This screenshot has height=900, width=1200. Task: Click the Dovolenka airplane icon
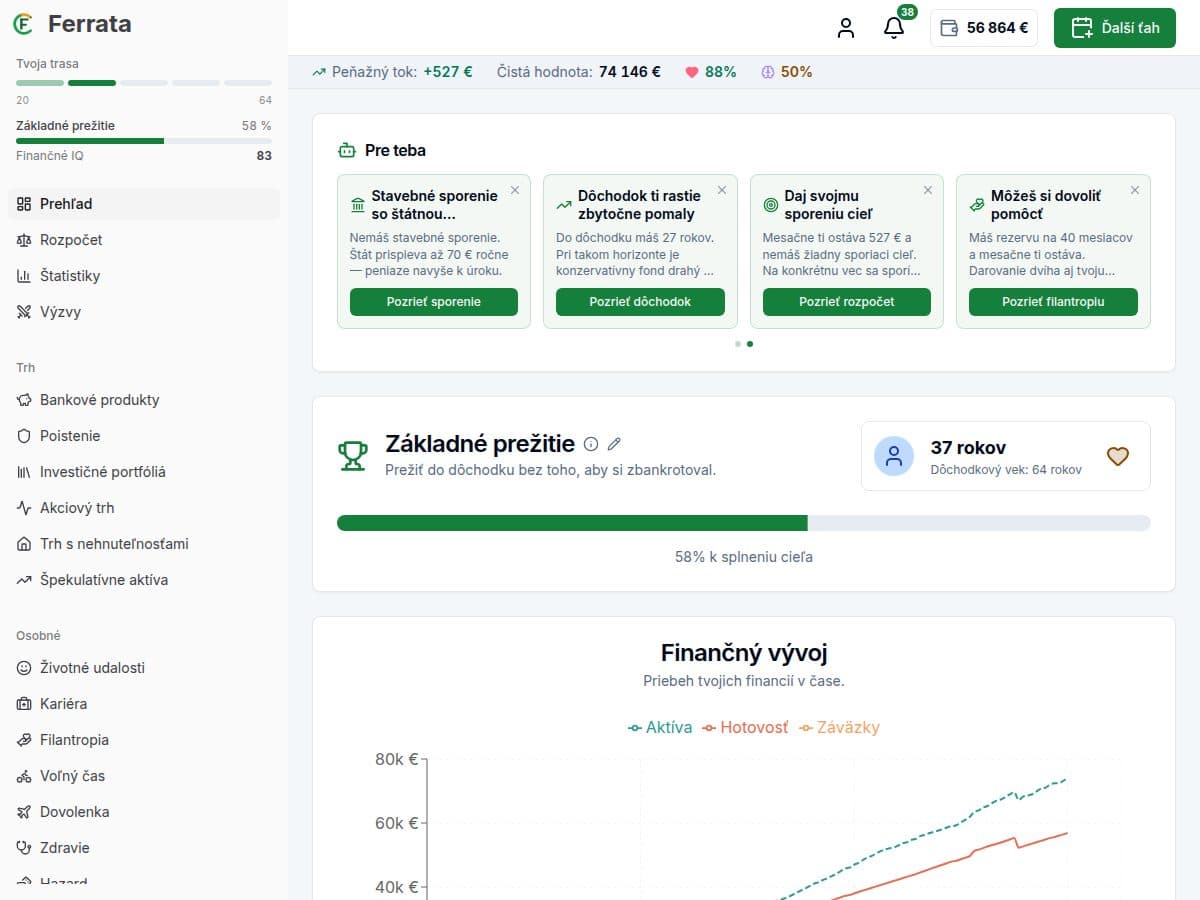(24, 812)
